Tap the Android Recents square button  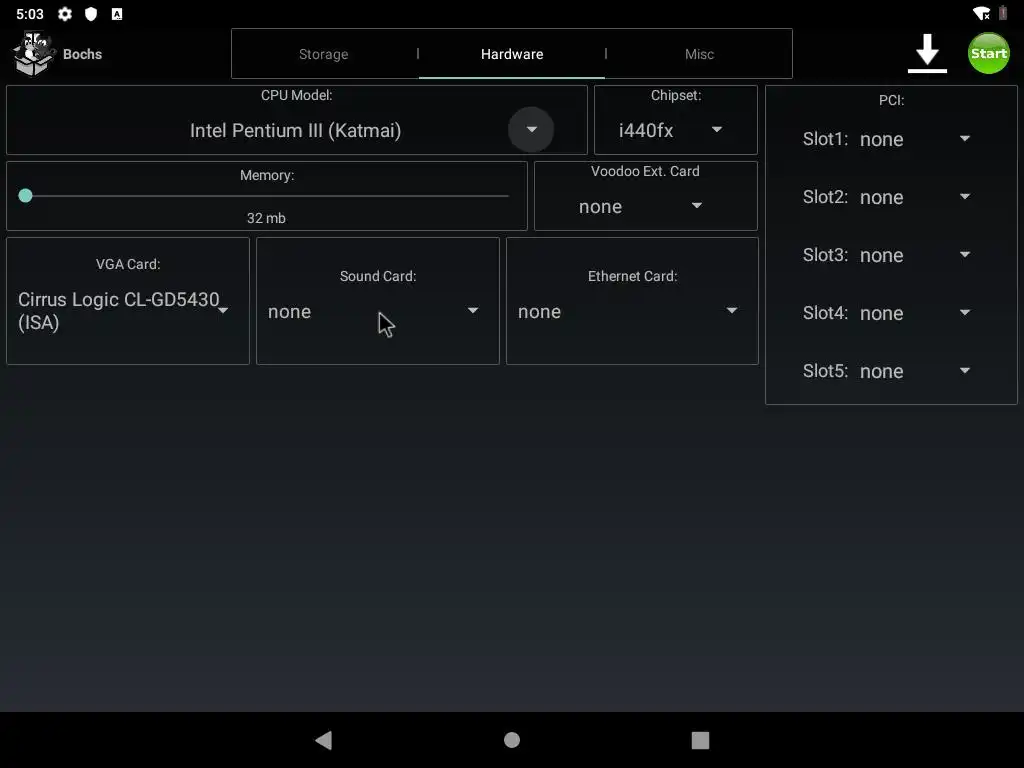tap(700, 740)
